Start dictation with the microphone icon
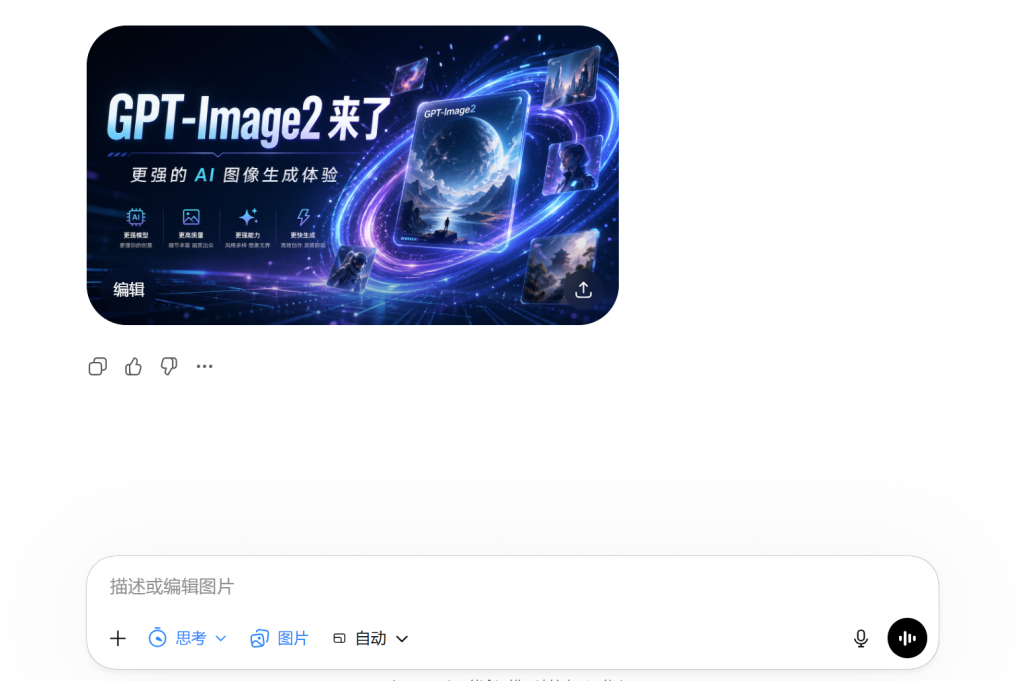The height and width of the screenshot is (681, 1024). coord(860,638)
